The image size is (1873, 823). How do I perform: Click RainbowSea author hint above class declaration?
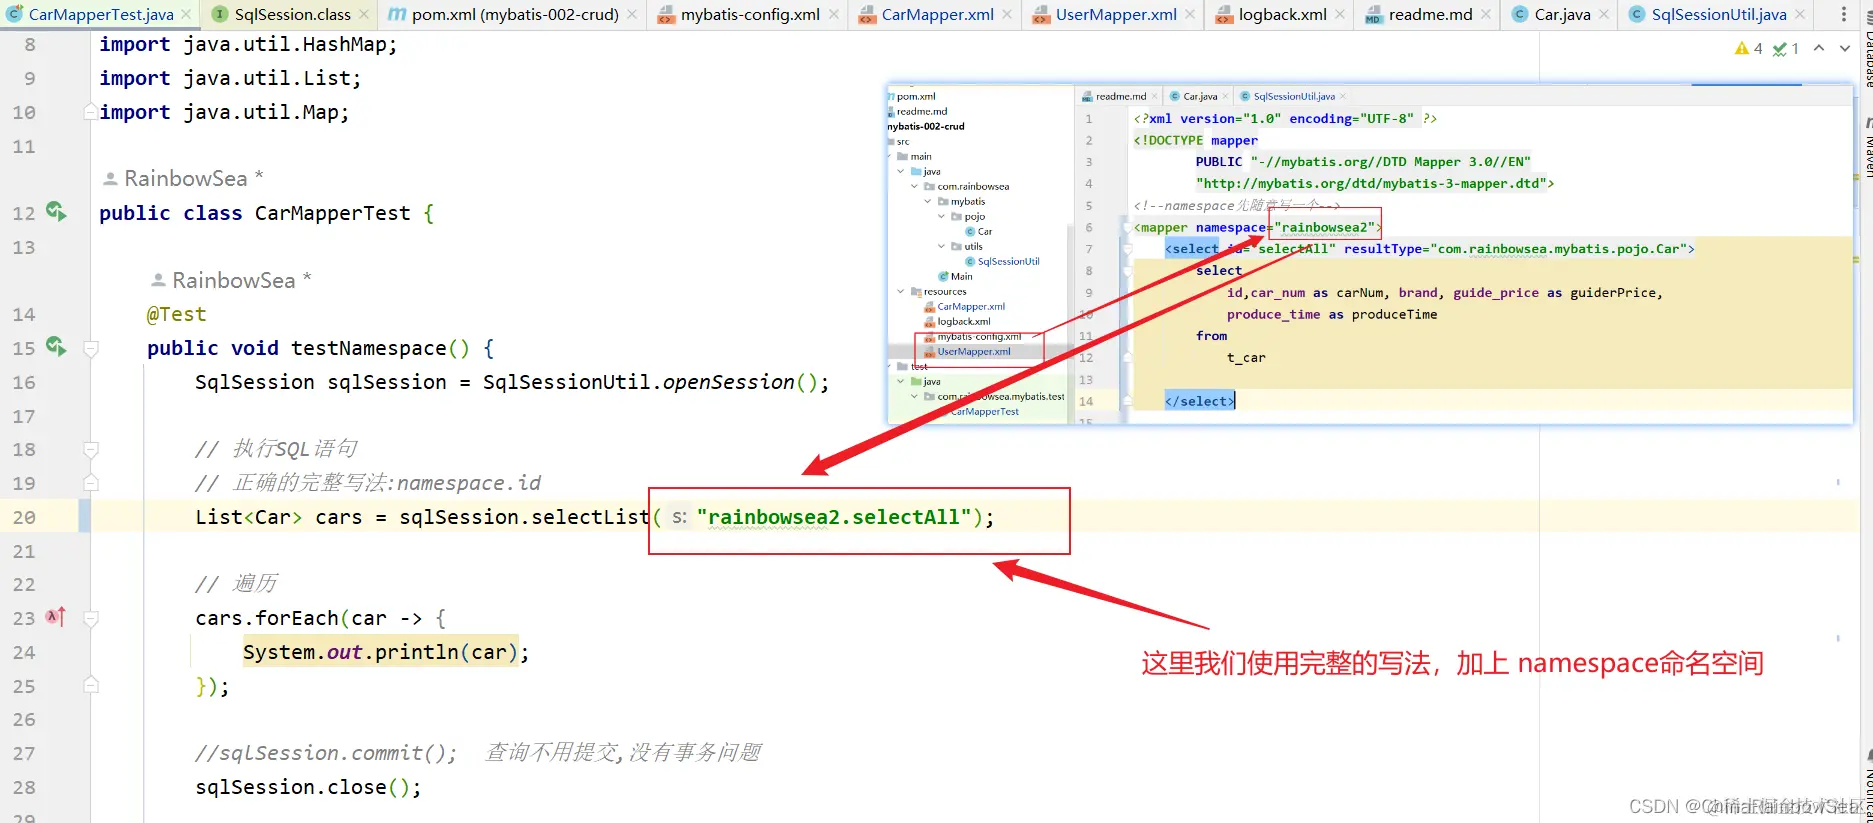pos(184,178)
